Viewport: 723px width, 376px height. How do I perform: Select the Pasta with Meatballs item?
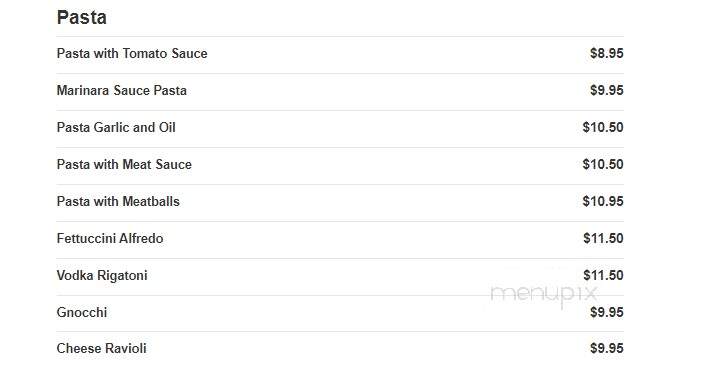click(118, 201)
